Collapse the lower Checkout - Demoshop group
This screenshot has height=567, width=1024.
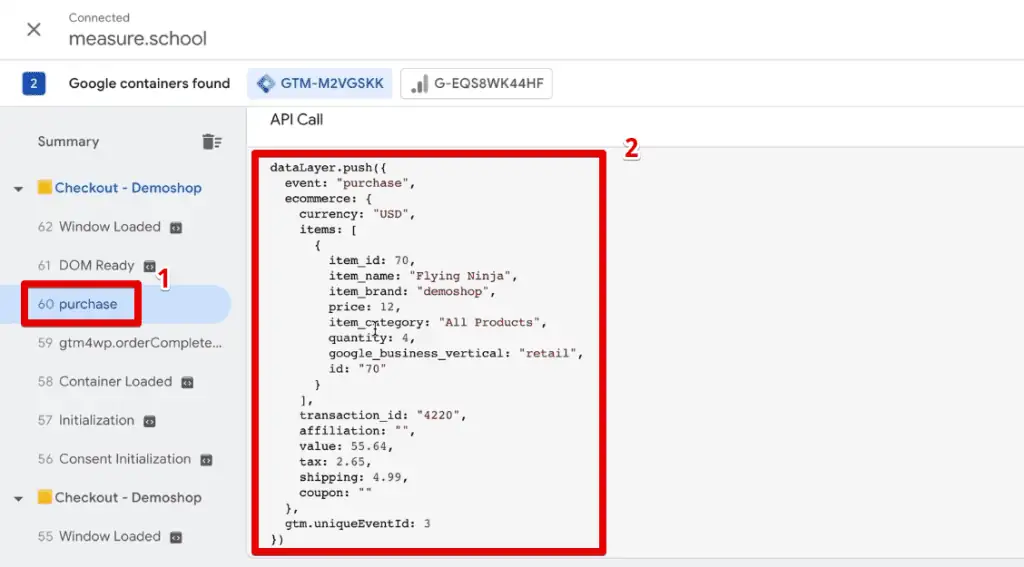click(18, 498)
